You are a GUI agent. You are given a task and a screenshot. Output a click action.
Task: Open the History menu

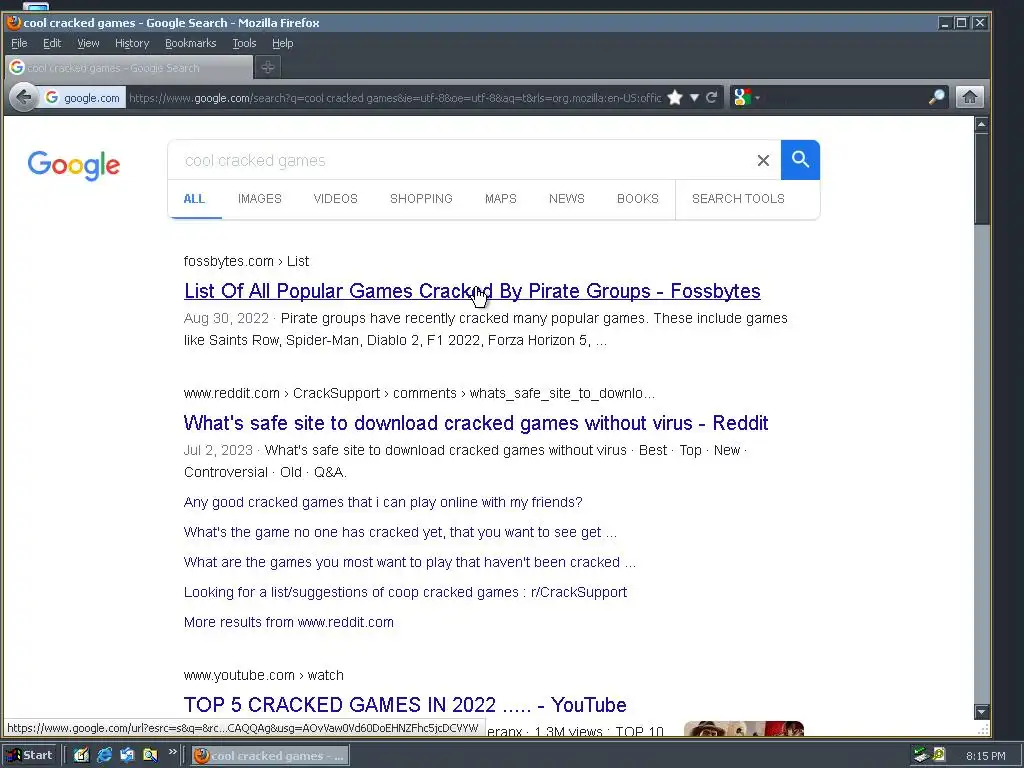tap(132, 43)
